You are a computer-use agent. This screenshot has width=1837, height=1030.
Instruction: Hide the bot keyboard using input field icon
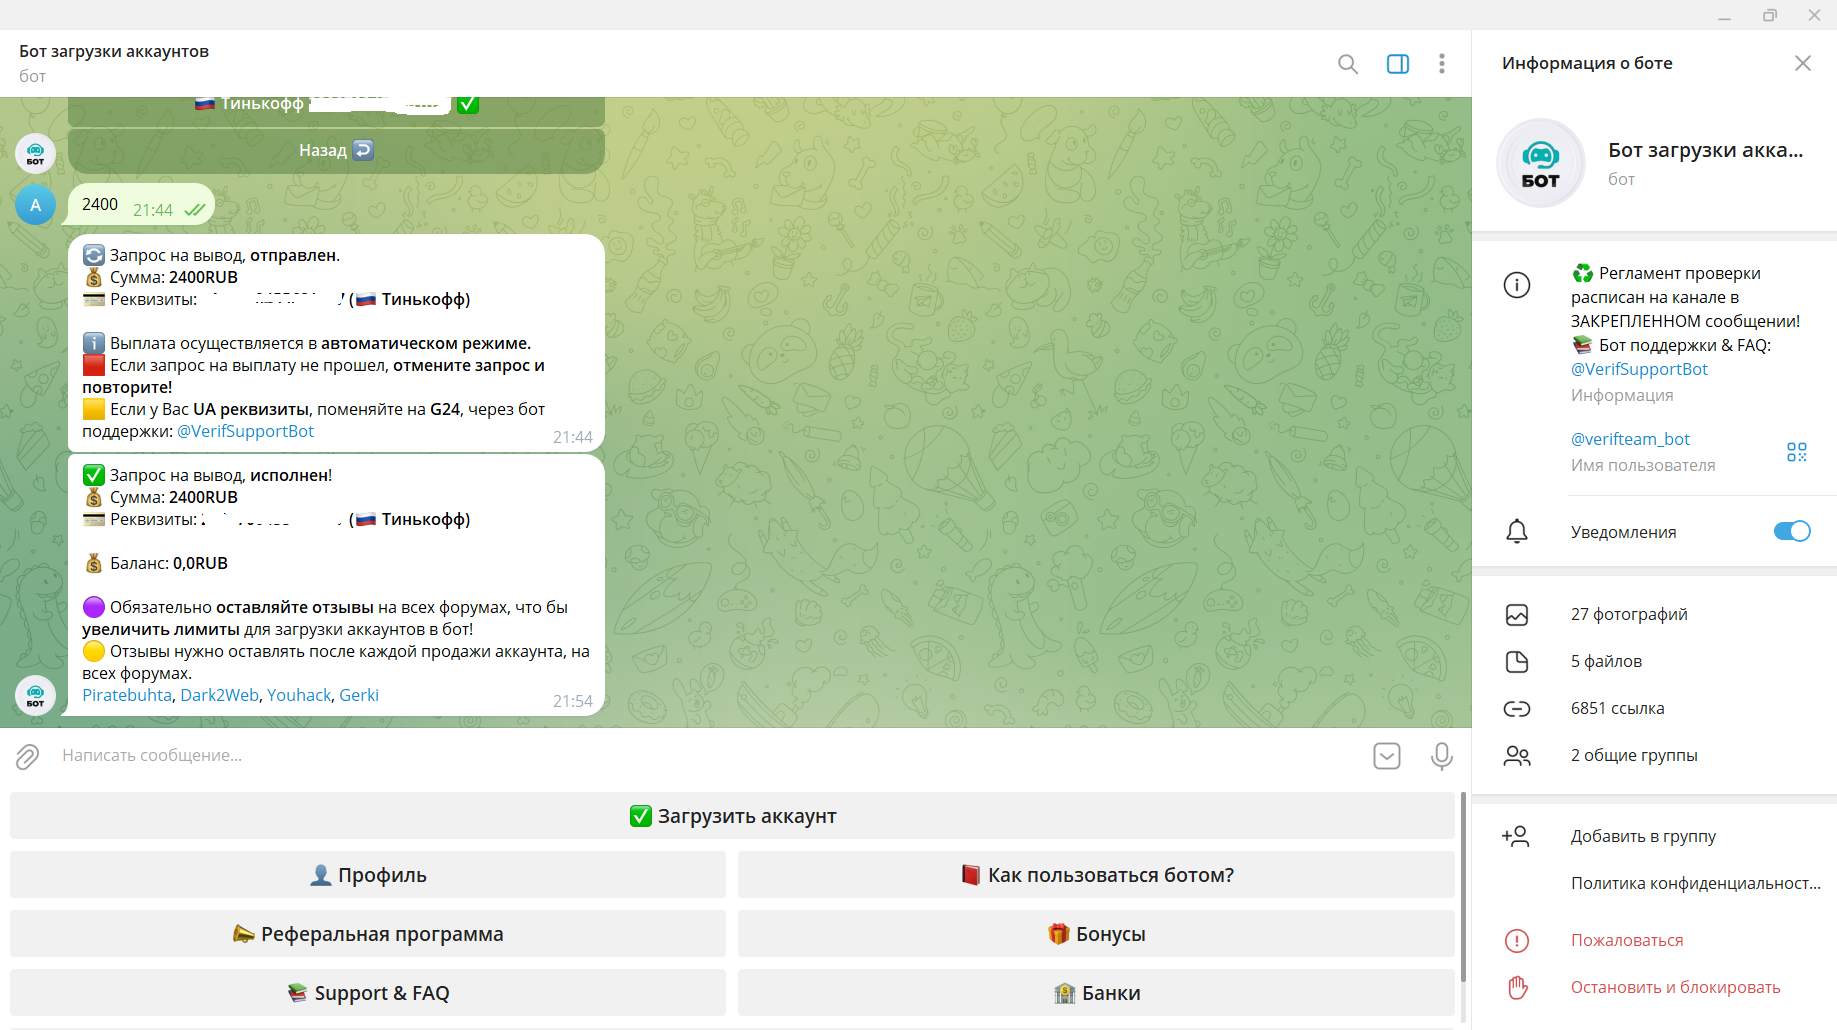tap(1386, 756)
